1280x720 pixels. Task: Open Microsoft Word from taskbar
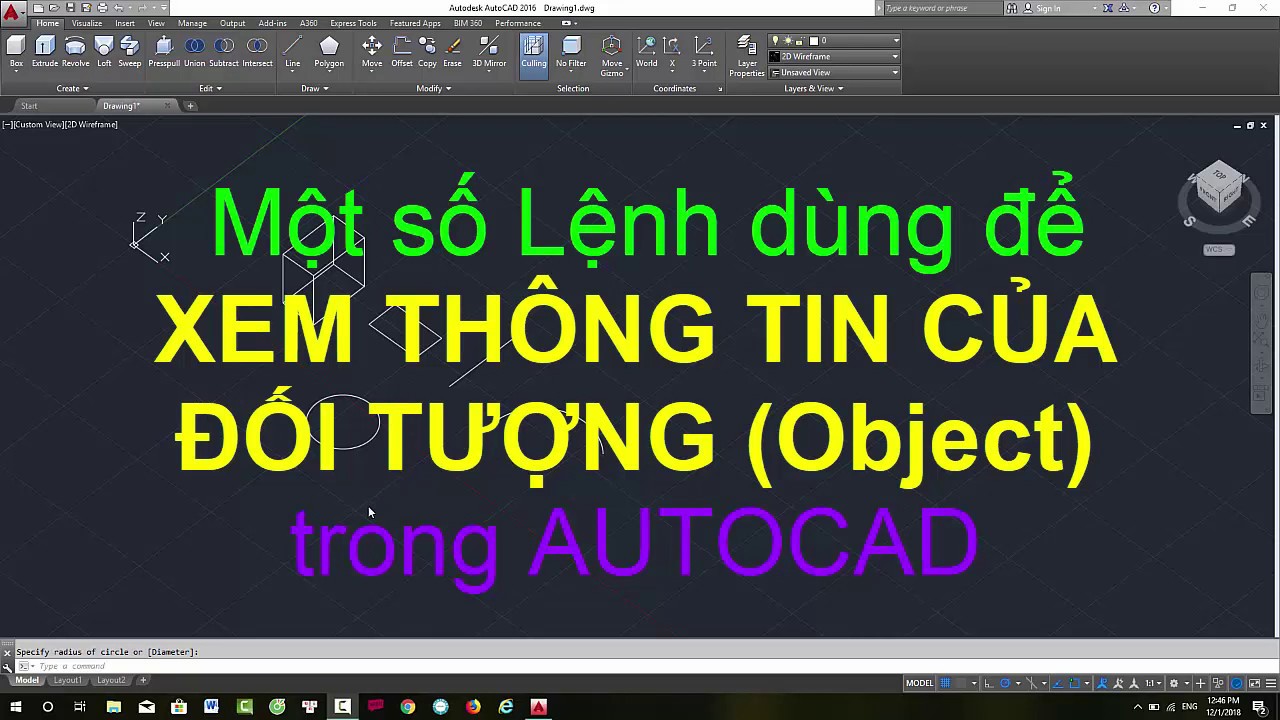click(211, 707)
